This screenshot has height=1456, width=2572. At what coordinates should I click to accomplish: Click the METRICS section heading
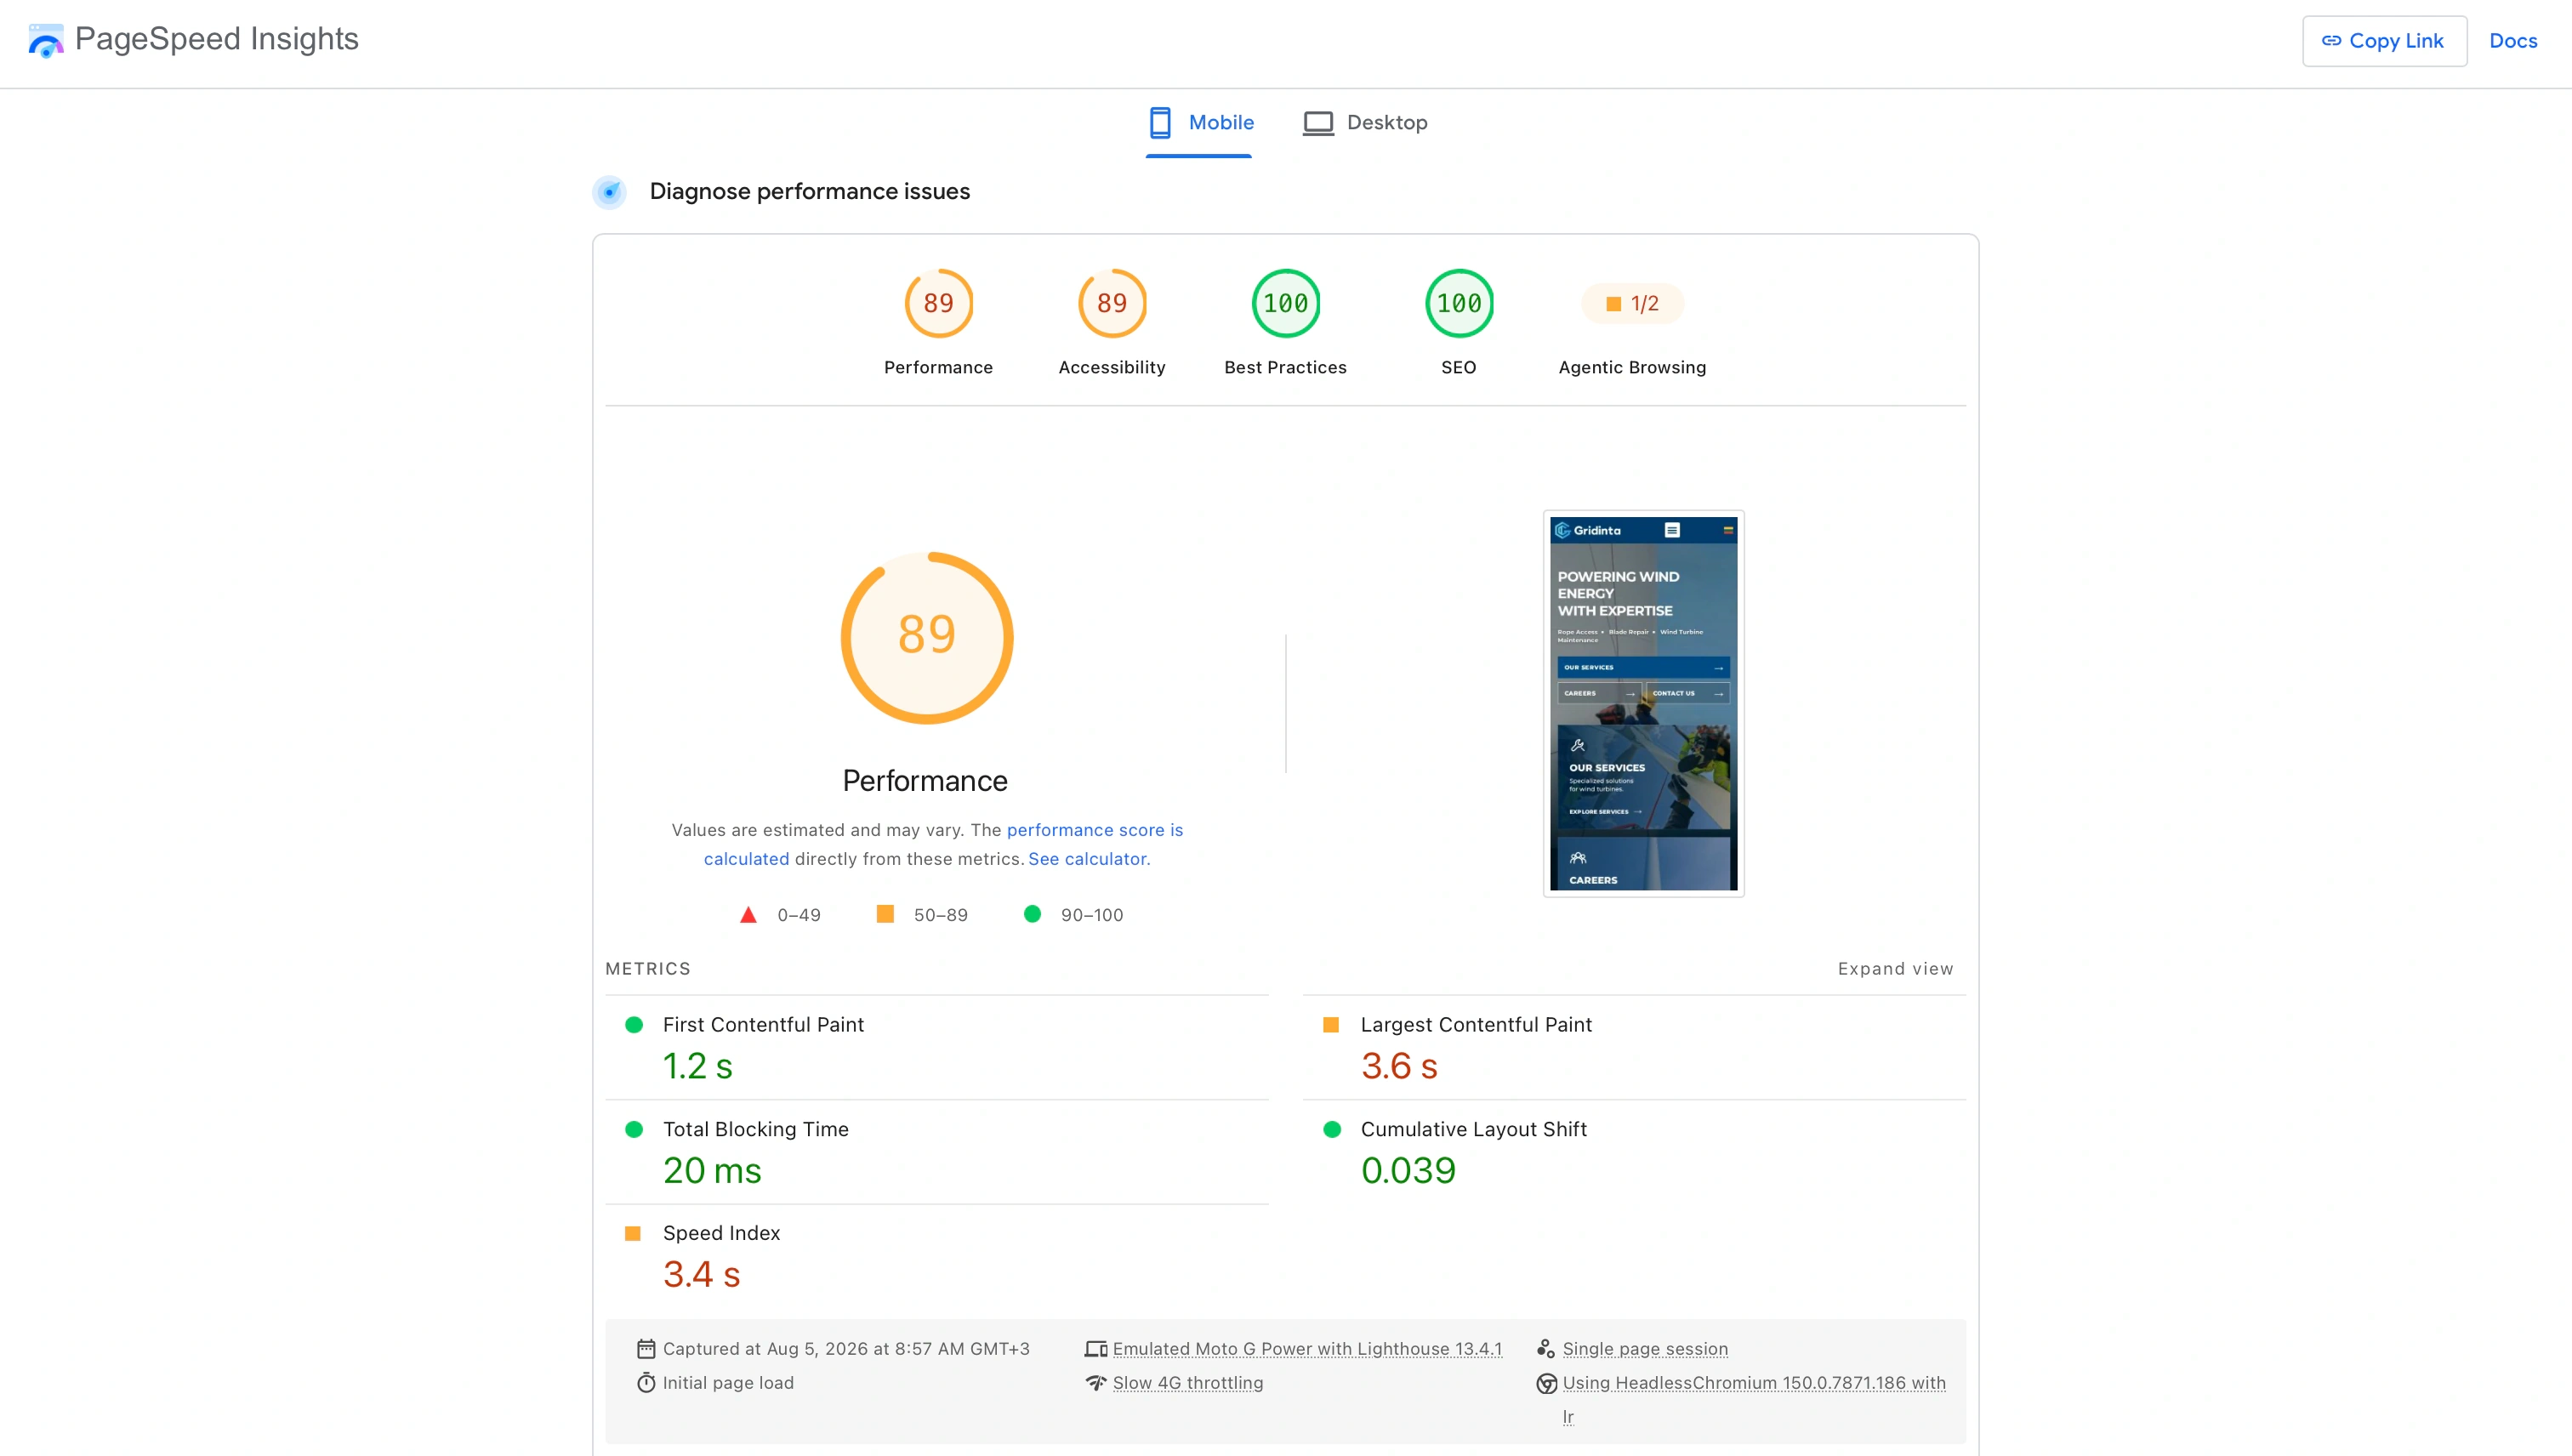point(648,969)
